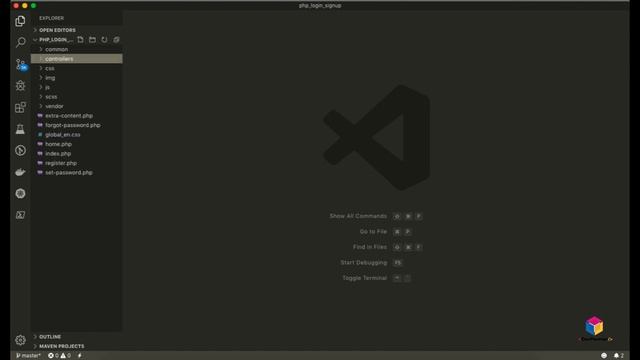Expand the Maven Projects section

(77, 346)
